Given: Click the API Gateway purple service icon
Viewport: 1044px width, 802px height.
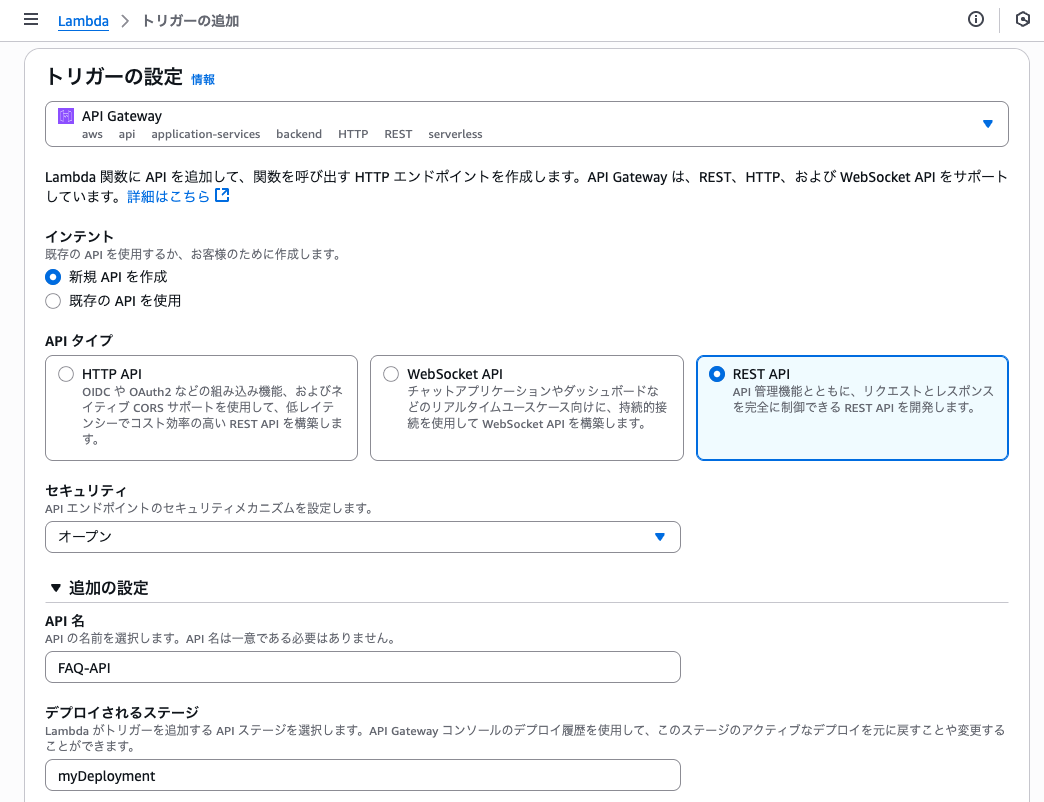Looking at the screenshot, I should (66, 116).
